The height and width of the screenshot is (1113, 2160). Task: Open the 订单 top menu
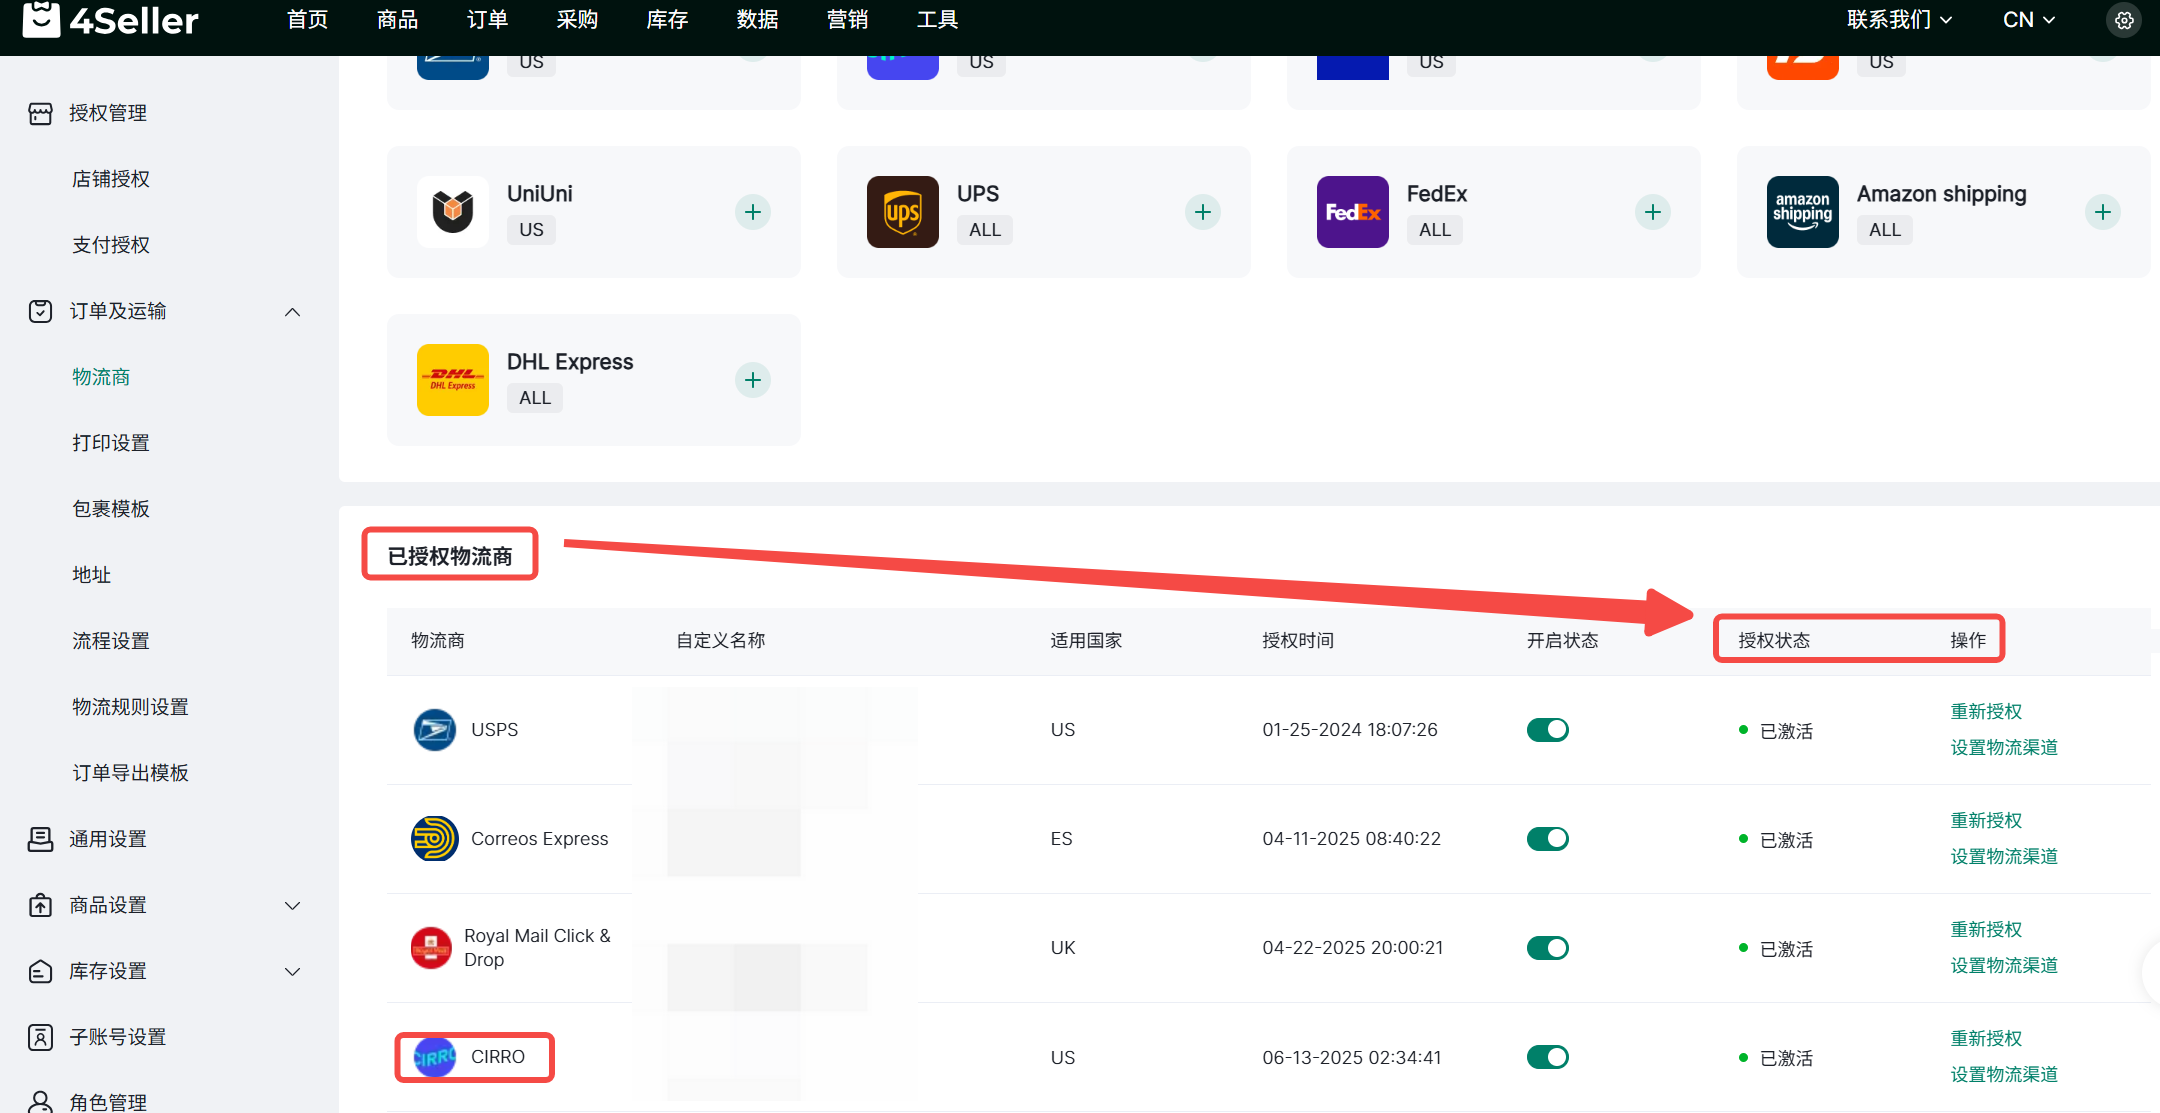[487, 20]
